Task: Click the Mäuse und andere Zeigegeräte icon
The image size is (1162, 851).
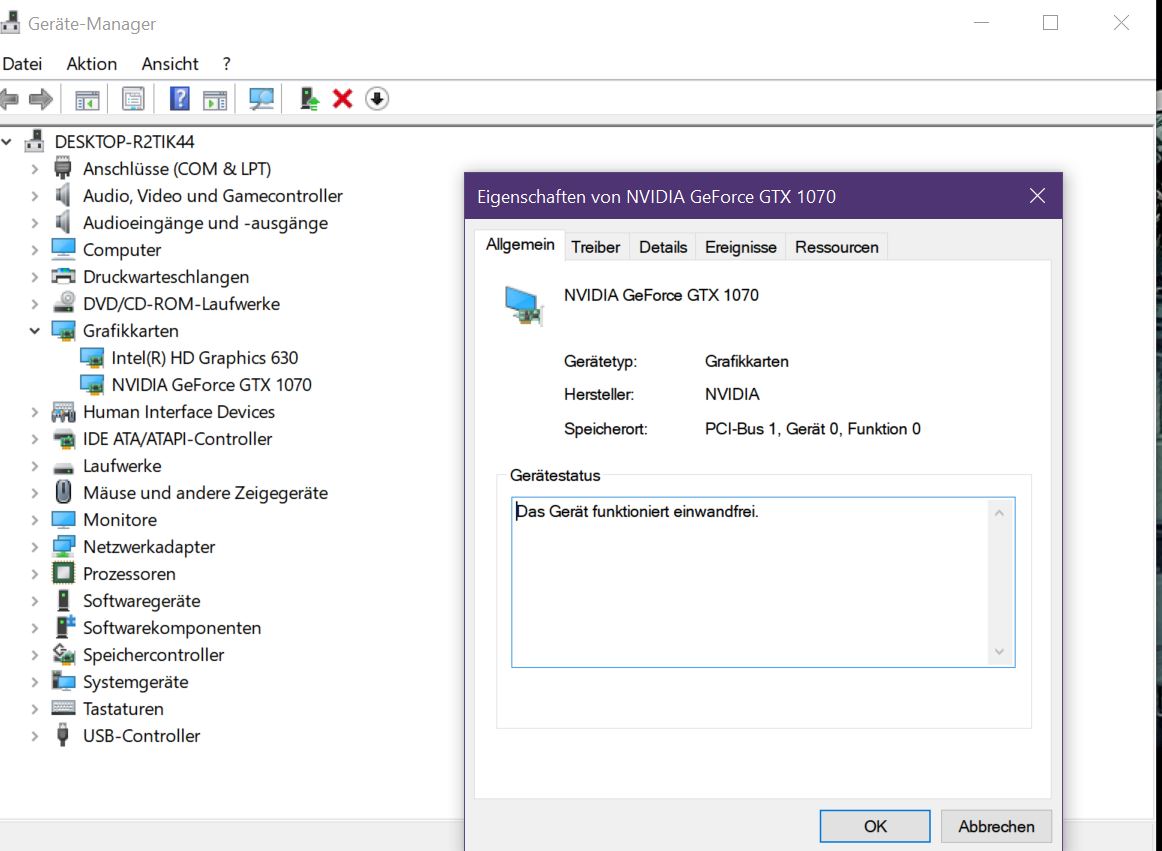Action: tap(64, 492)
